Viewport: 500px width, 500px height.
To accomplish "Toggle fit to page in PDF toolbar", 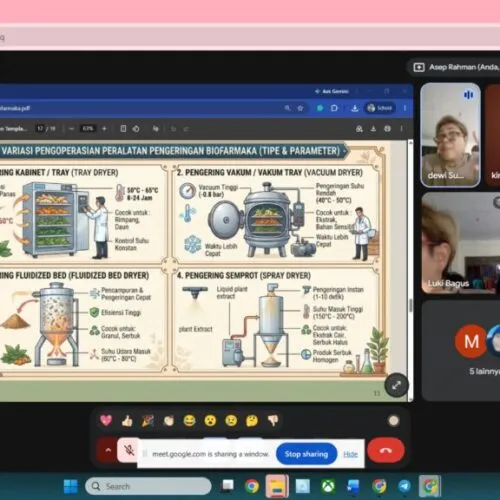I will coord(123,129).
